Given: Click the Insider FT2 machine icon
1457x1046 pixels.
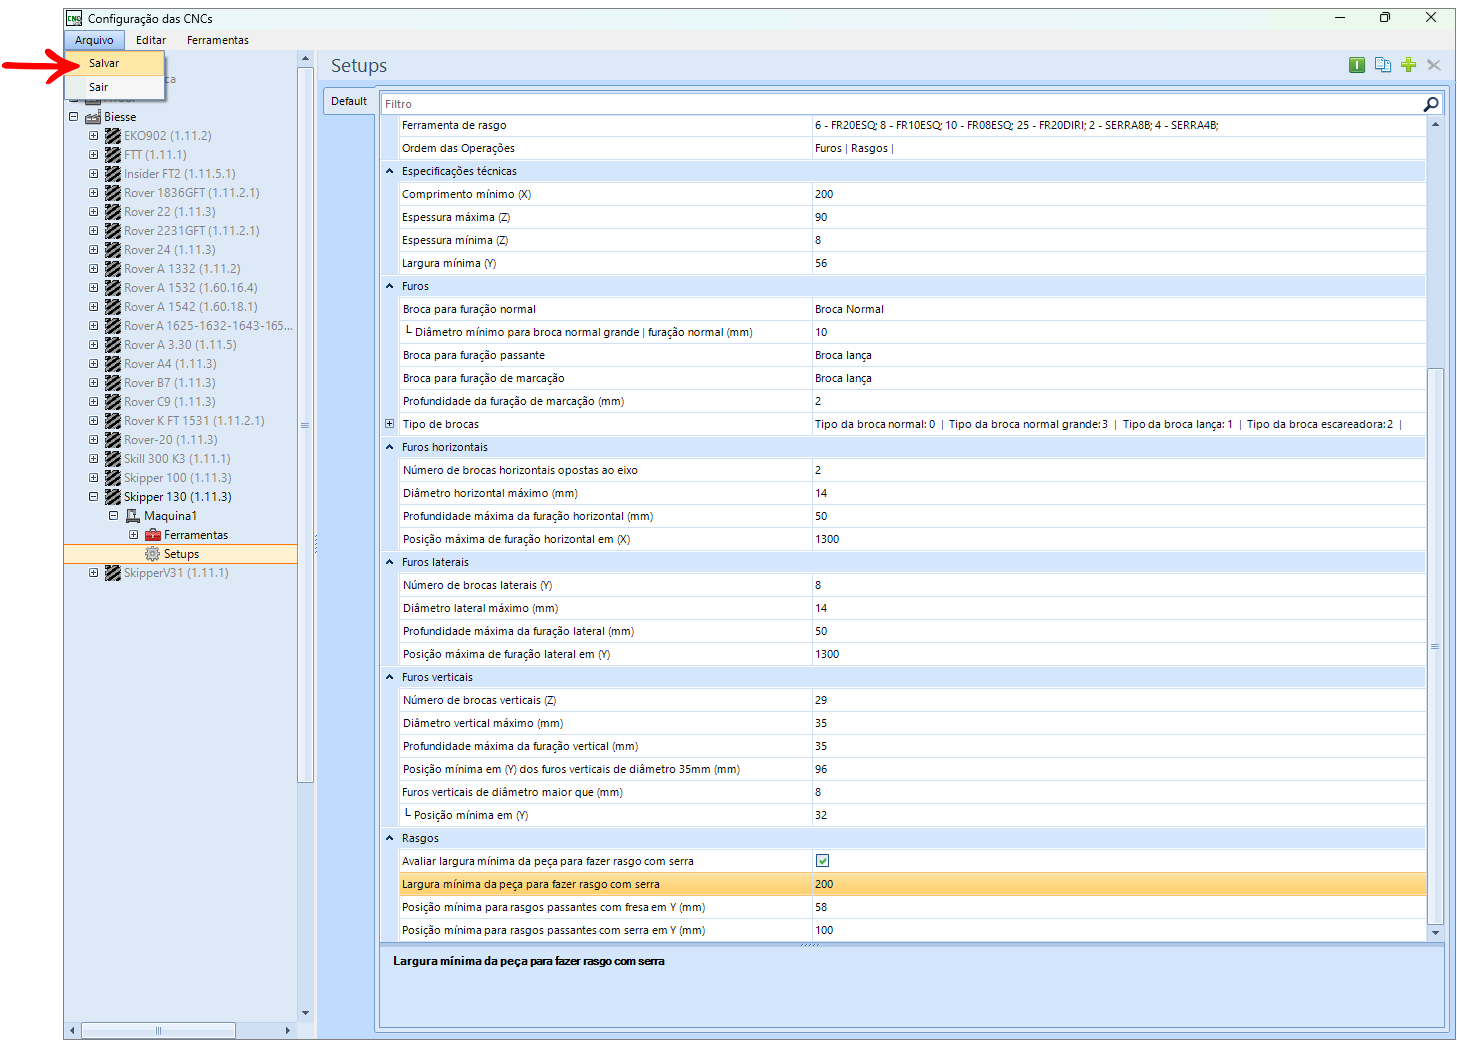Looking at the screenshot, I should [x=113, y=174].
